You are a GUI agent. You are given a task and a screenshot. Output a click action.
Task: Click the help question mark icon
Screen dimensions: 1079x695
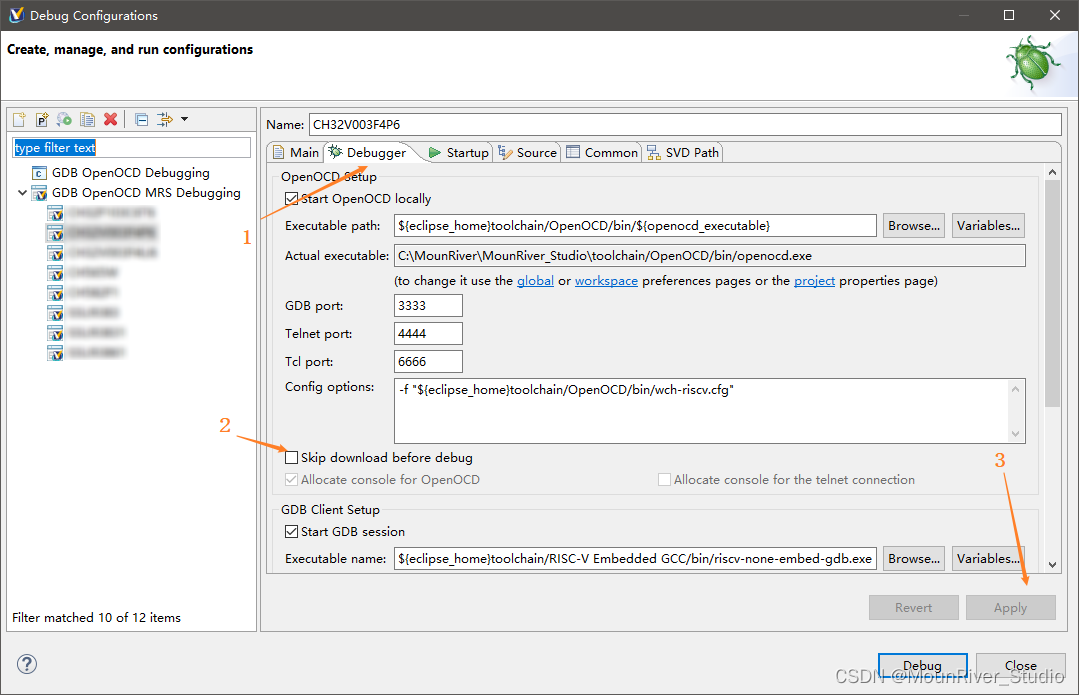tap(27, 664)
